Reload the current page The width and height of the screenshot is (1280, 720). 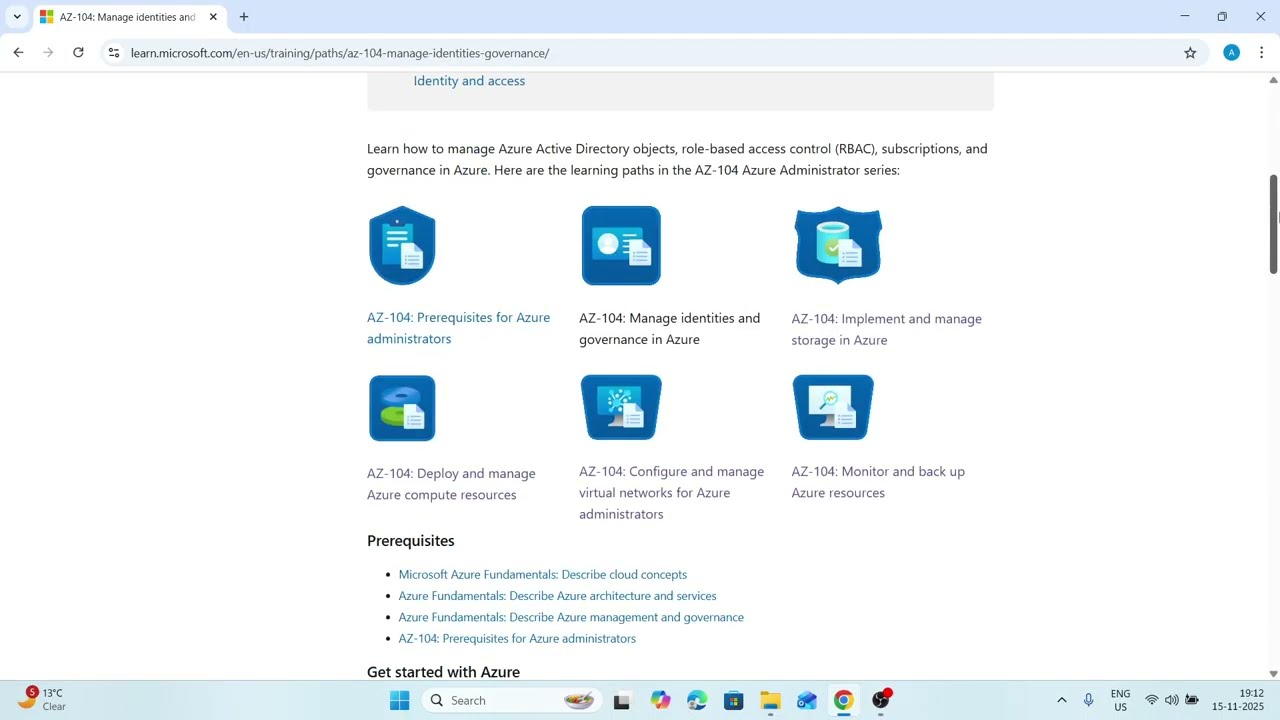pos(78,53)
